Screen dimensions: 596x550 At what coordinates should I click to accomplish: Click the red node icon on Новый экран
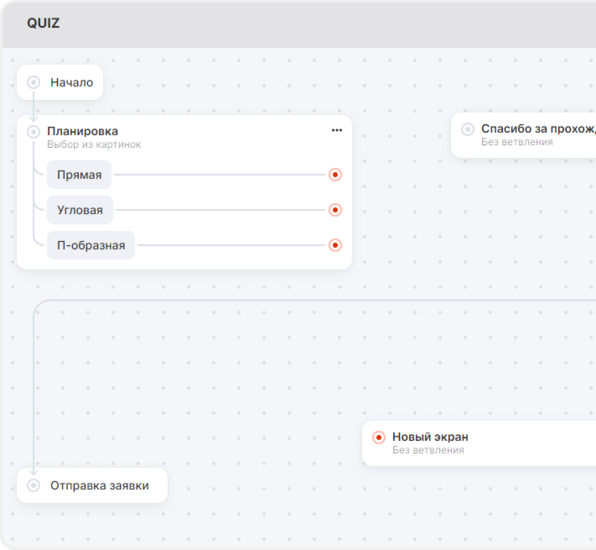click(x=379, y=437)
